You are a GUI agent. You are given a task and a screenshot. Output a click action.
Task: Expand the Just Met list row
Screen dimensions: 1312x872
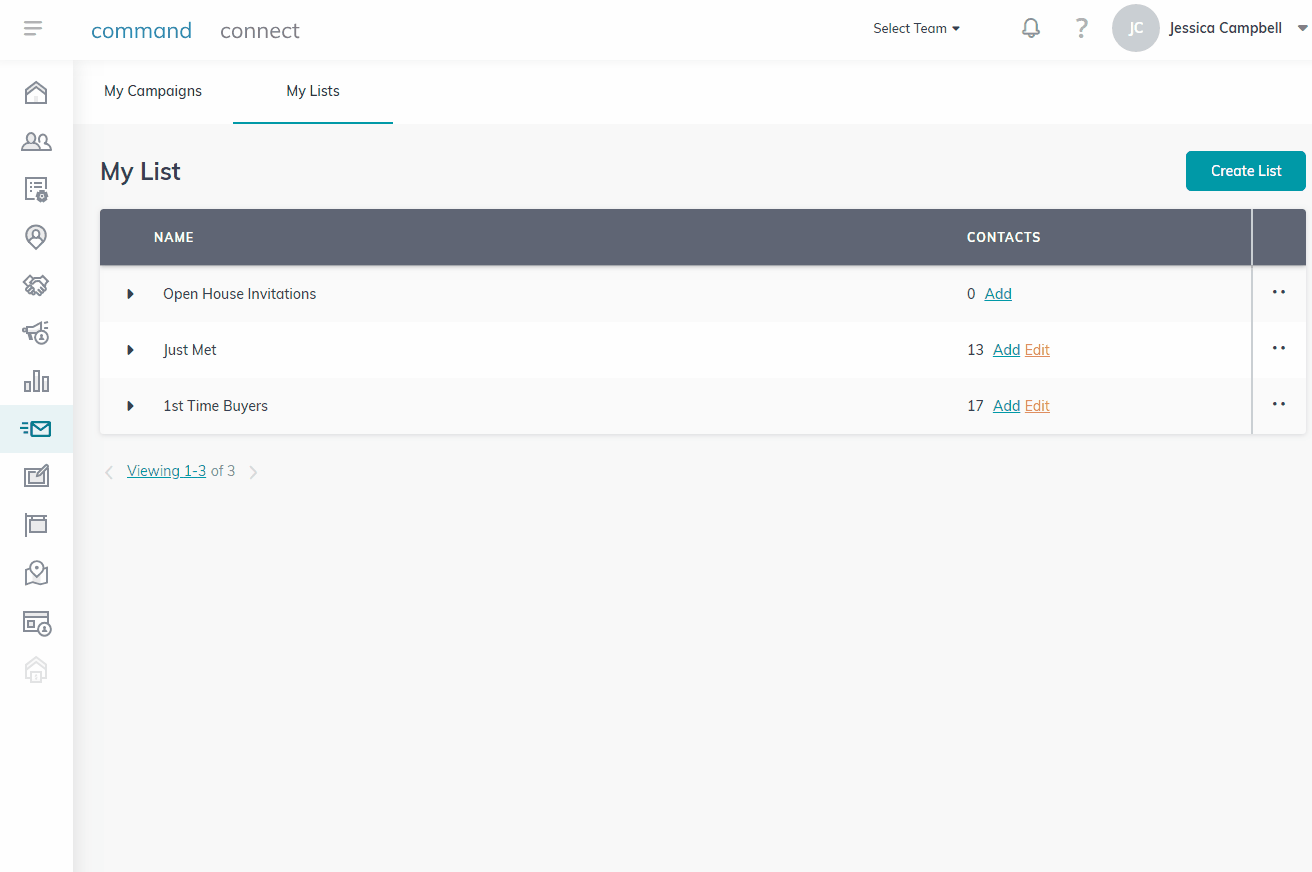pos(130,350)
